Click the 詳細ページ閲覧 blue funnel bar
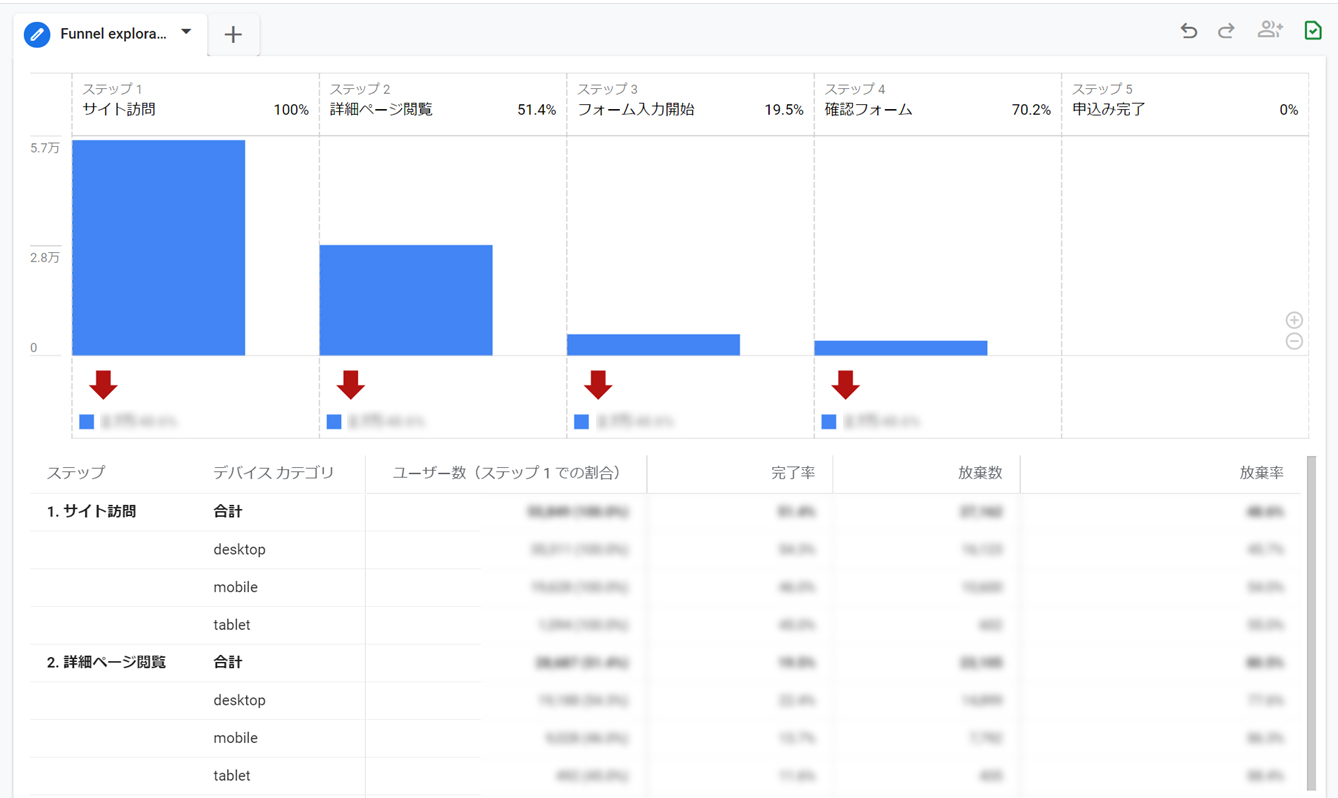This screenshot has width=1338, height=798. (406, 300)
